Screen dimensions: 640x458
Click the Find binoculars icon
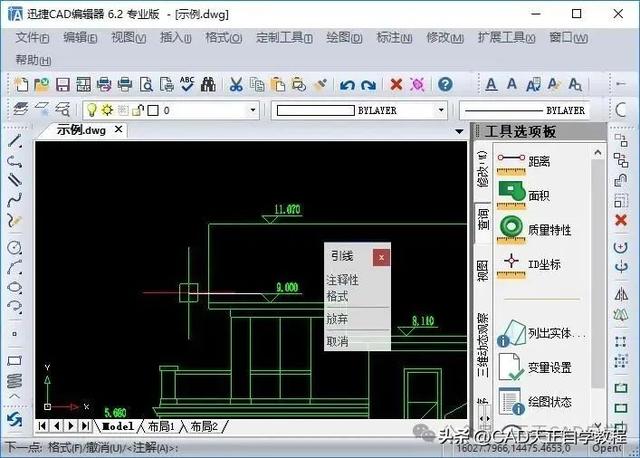[208, 84]
